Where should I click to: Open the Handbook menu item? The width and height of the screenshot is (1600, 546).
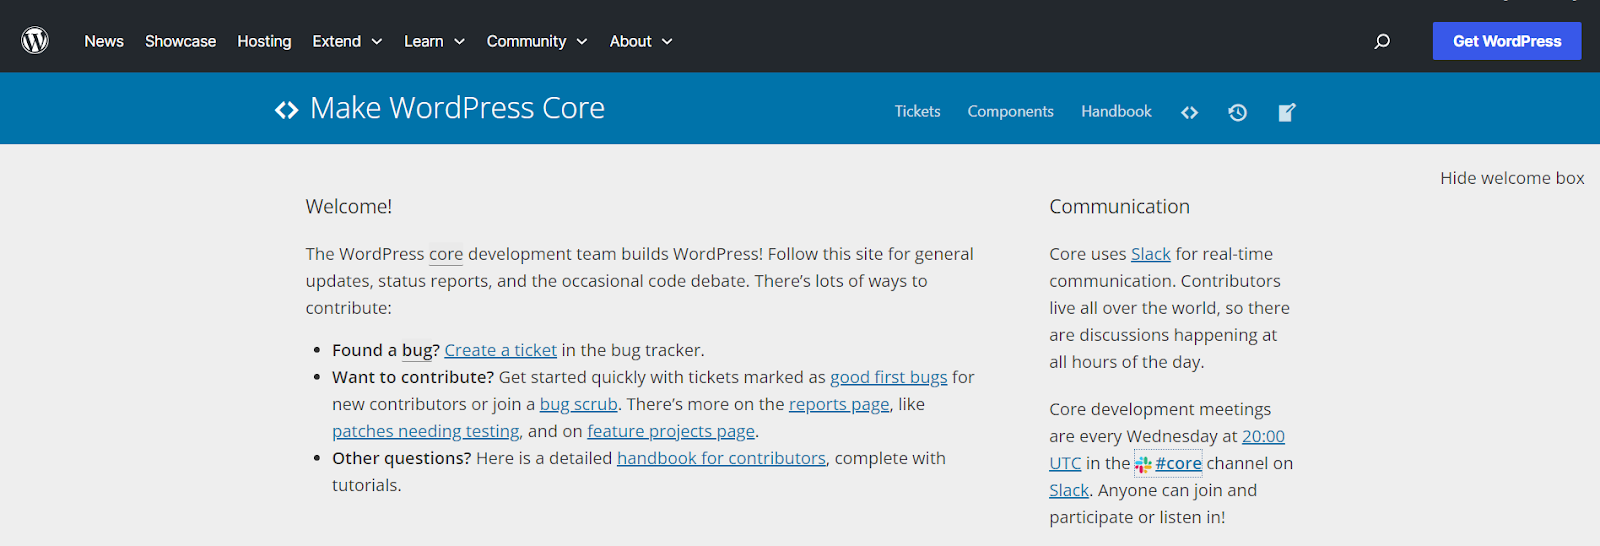click(1116, 111)
